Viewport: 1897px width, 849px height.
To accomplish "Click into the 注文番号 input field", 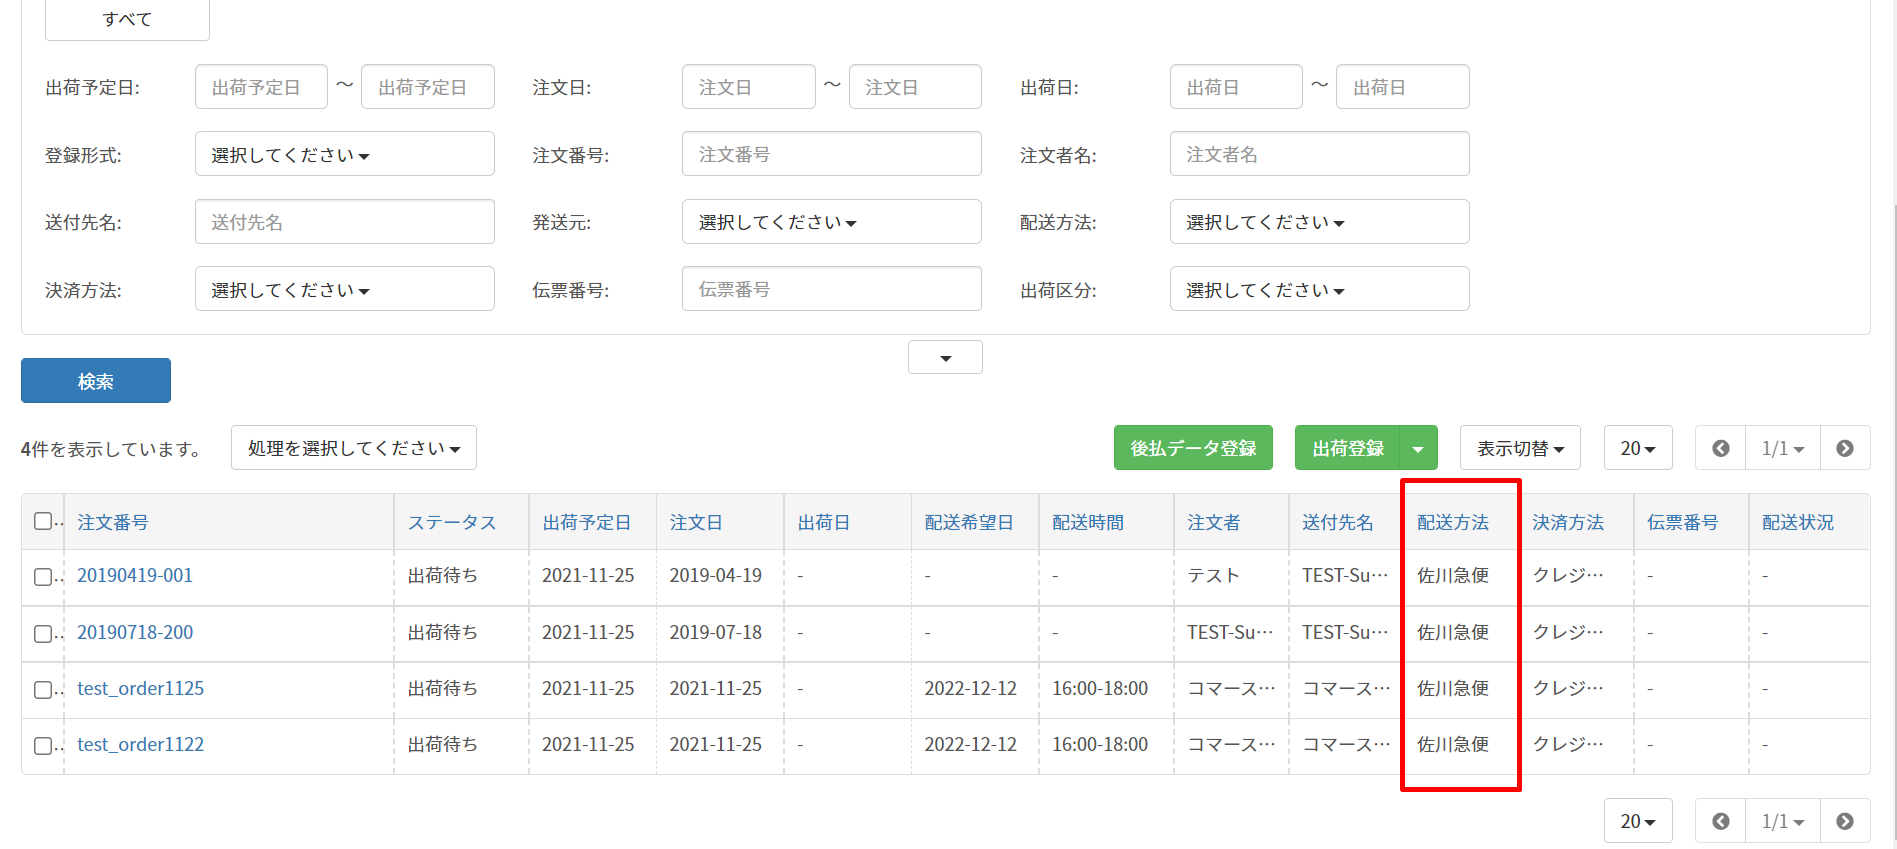I will click(x=832, y=154).
